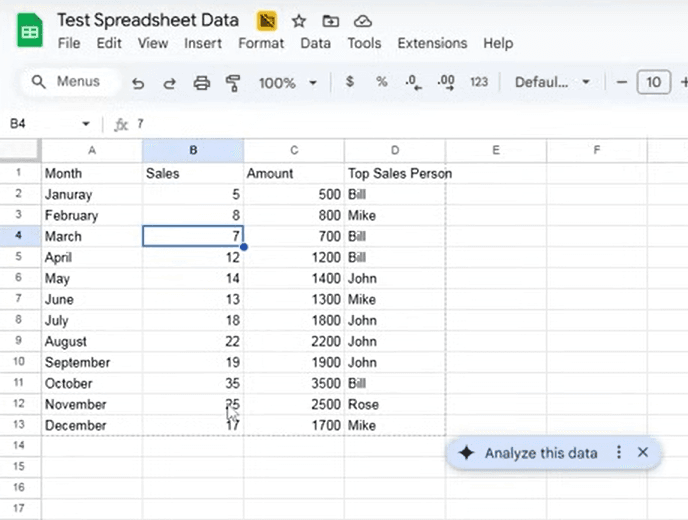Select column A header
This screenshot has height=520, width=688.
point(92,151)
